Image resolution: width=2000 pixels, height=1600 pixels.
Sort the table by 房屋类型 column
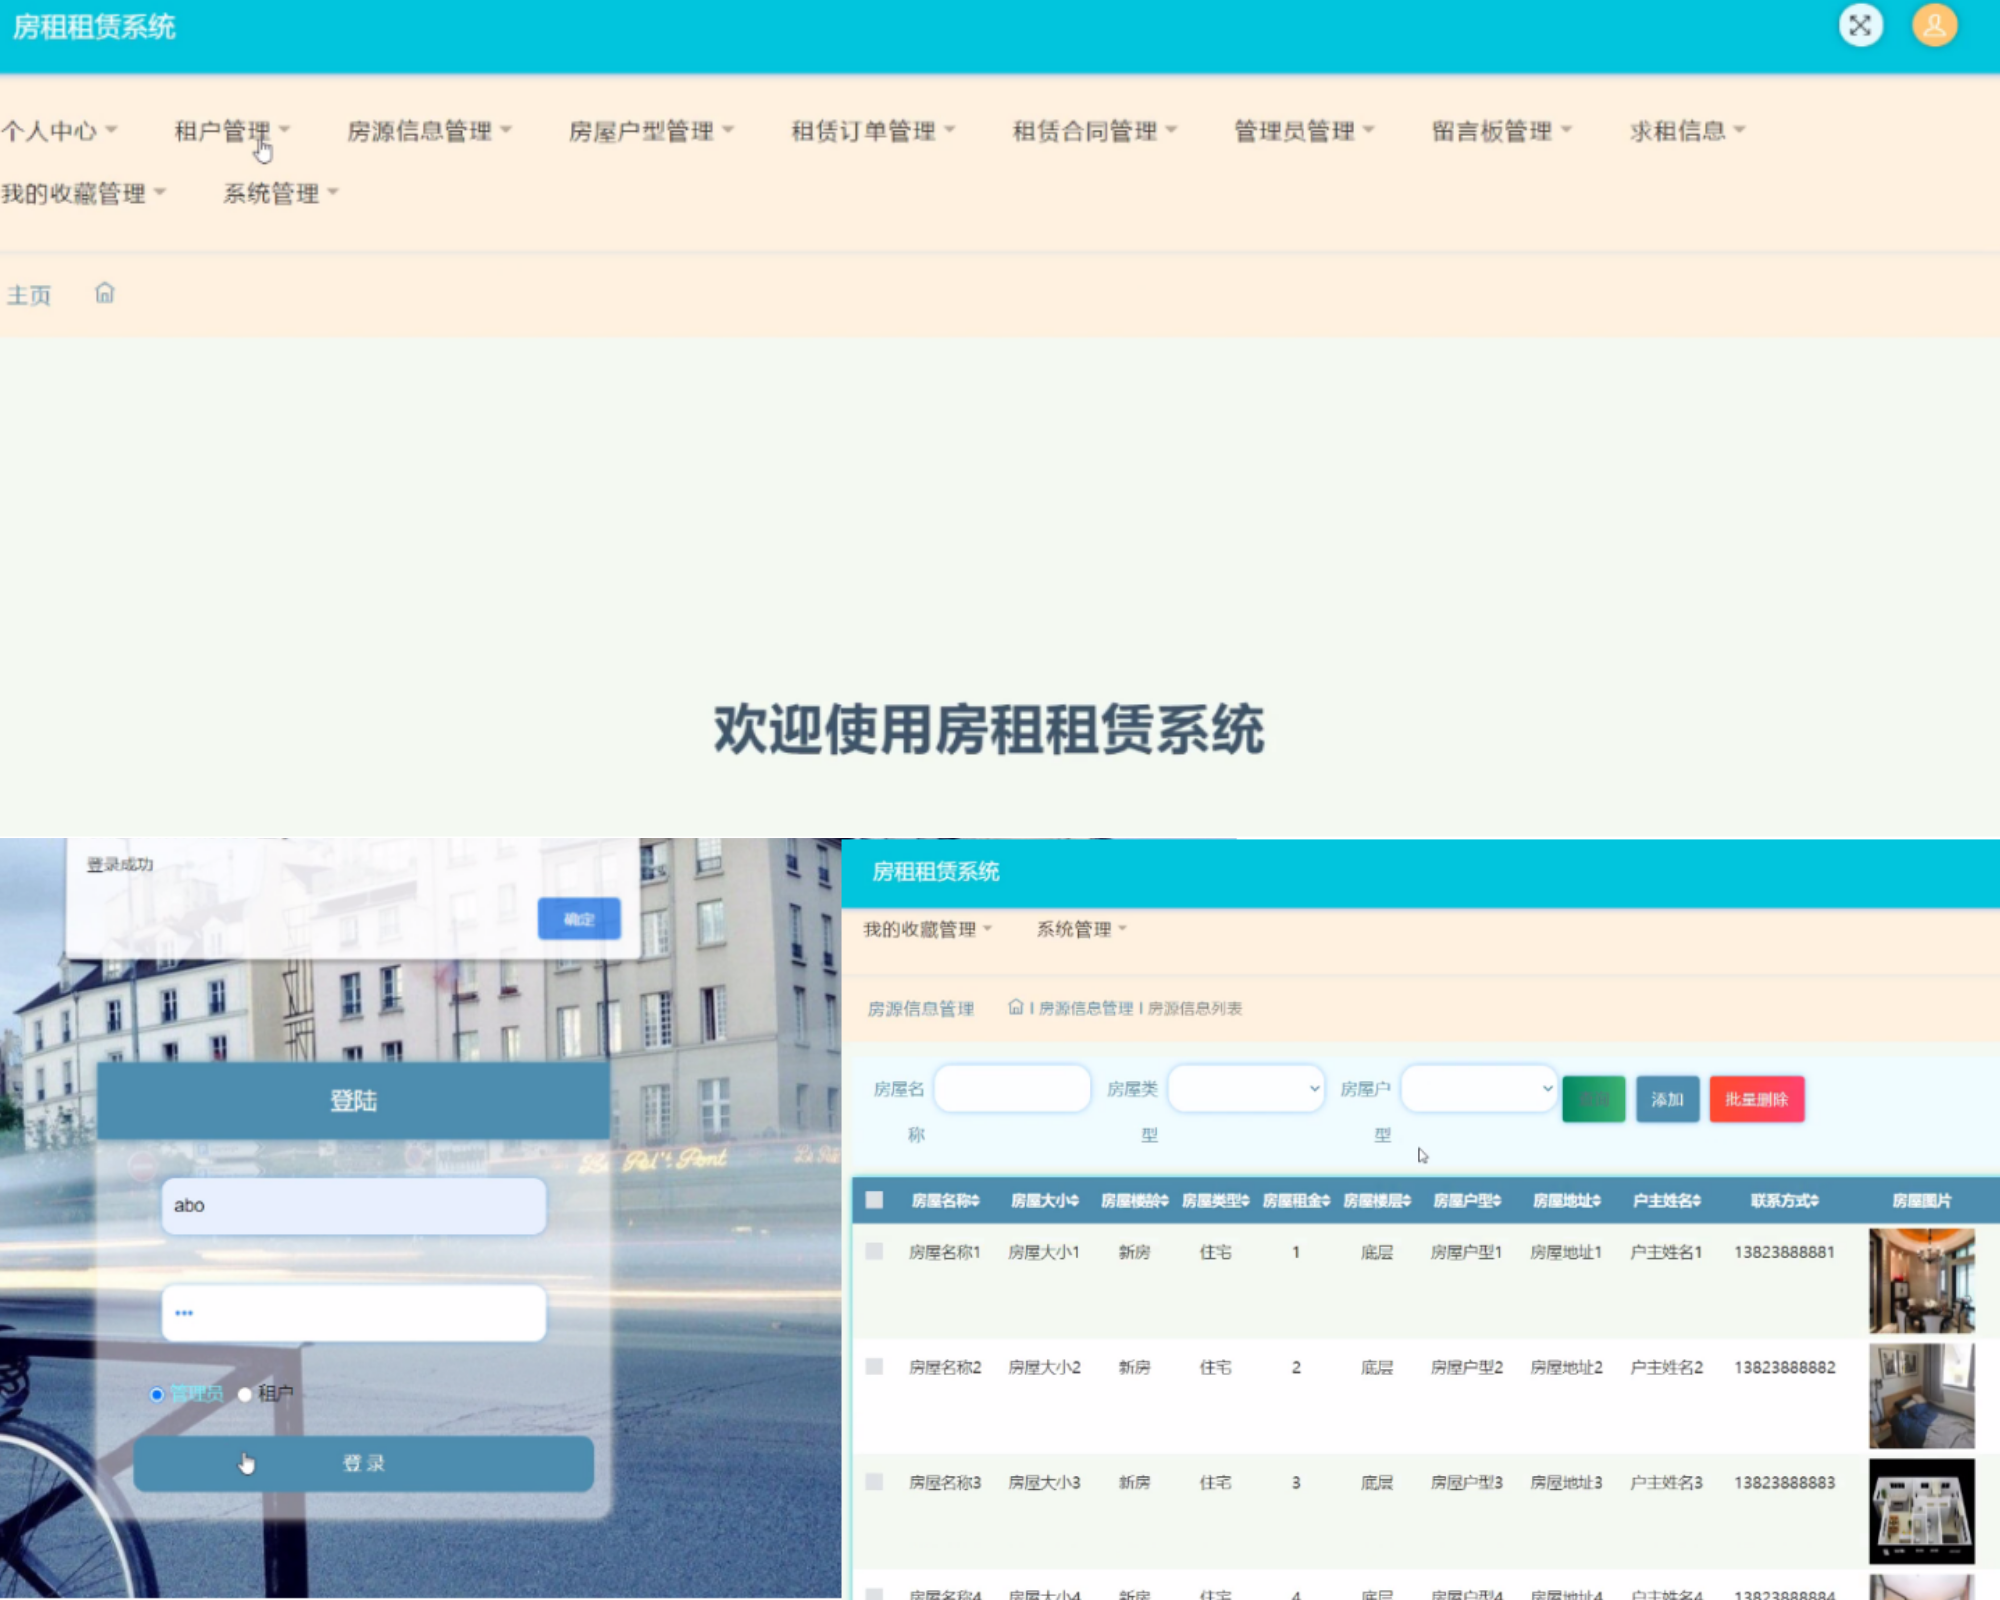pos(1216,1200)
